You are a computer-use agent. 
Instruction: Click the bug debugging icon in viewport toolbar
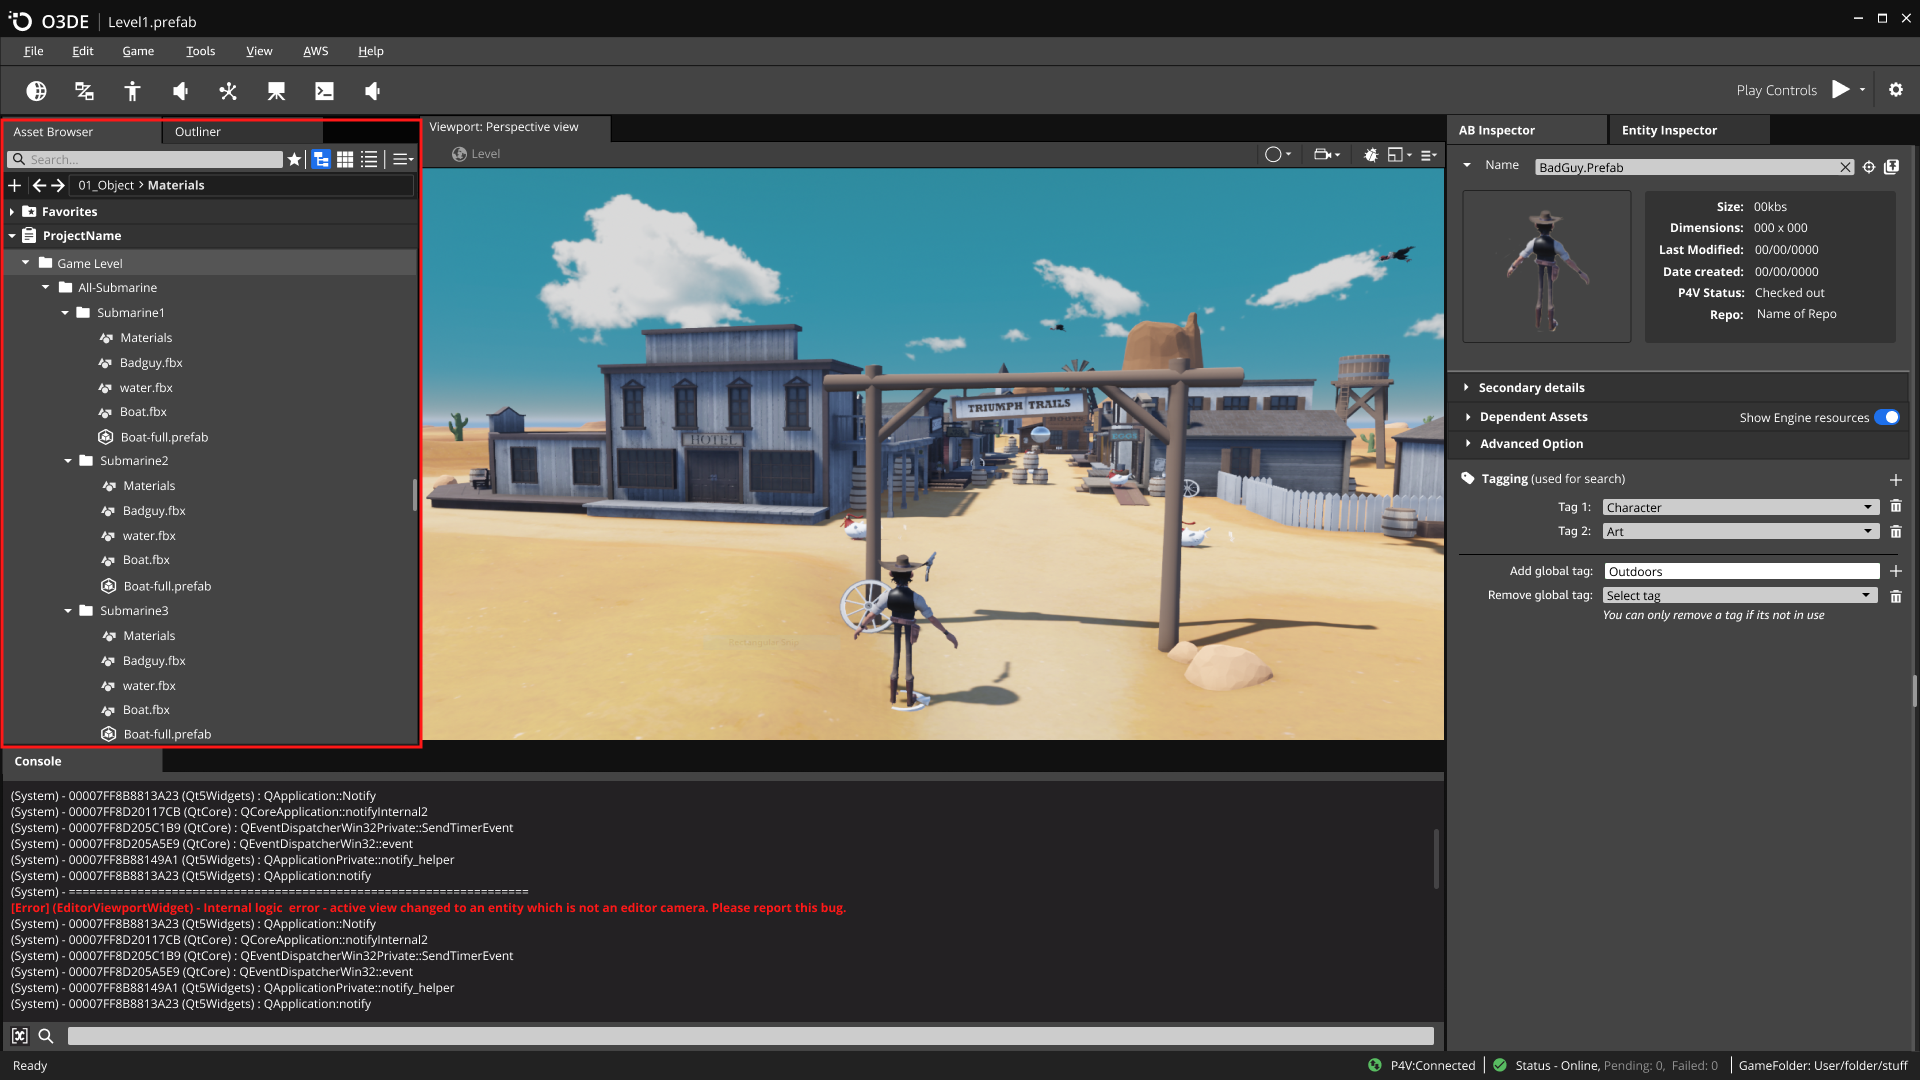[1370, 154]
